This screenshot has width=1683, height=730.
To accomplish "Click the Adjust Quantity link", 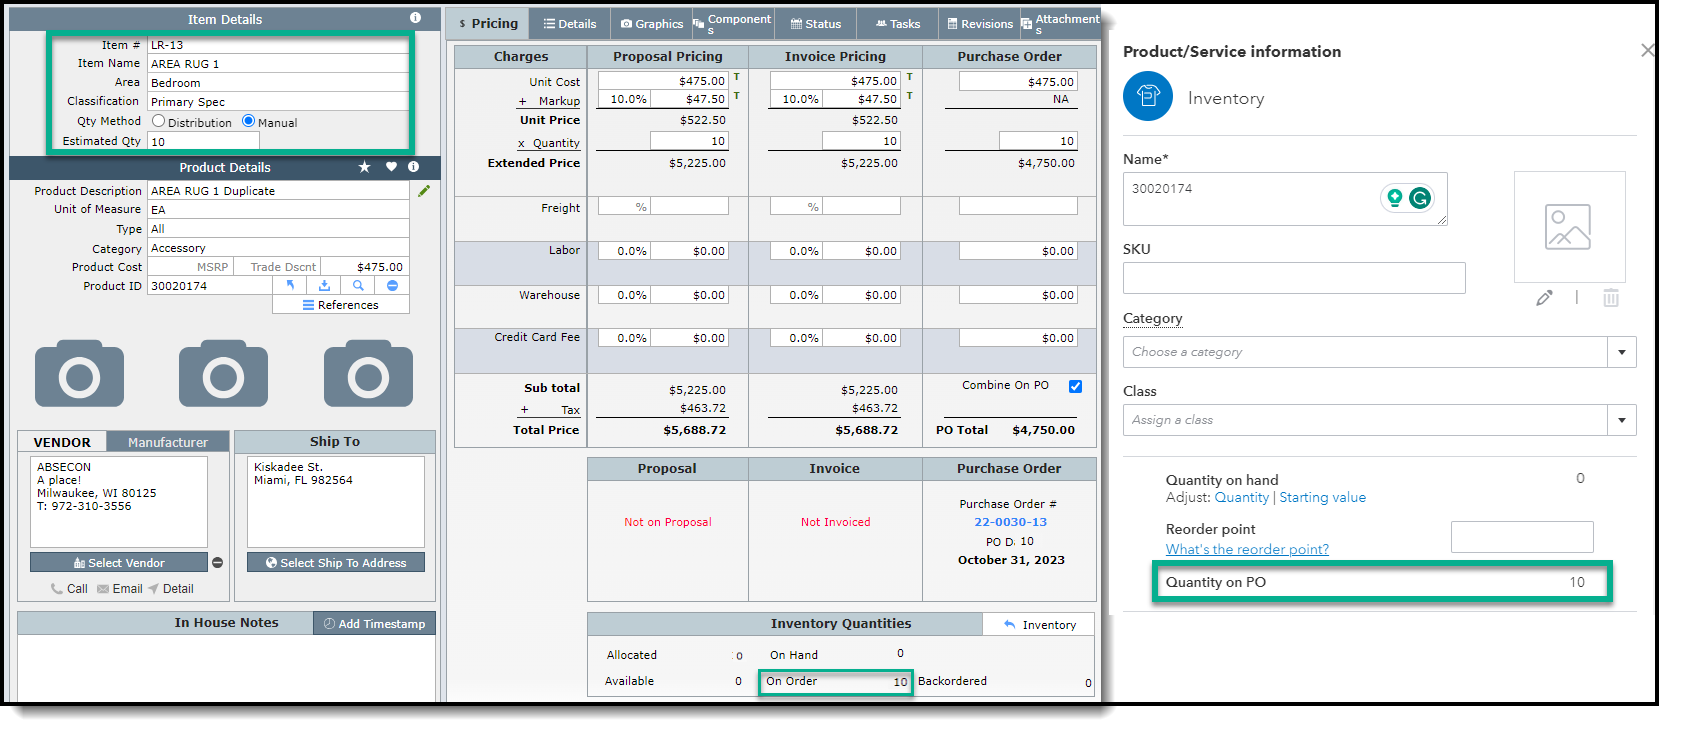I will click(x=1241, y=497).
